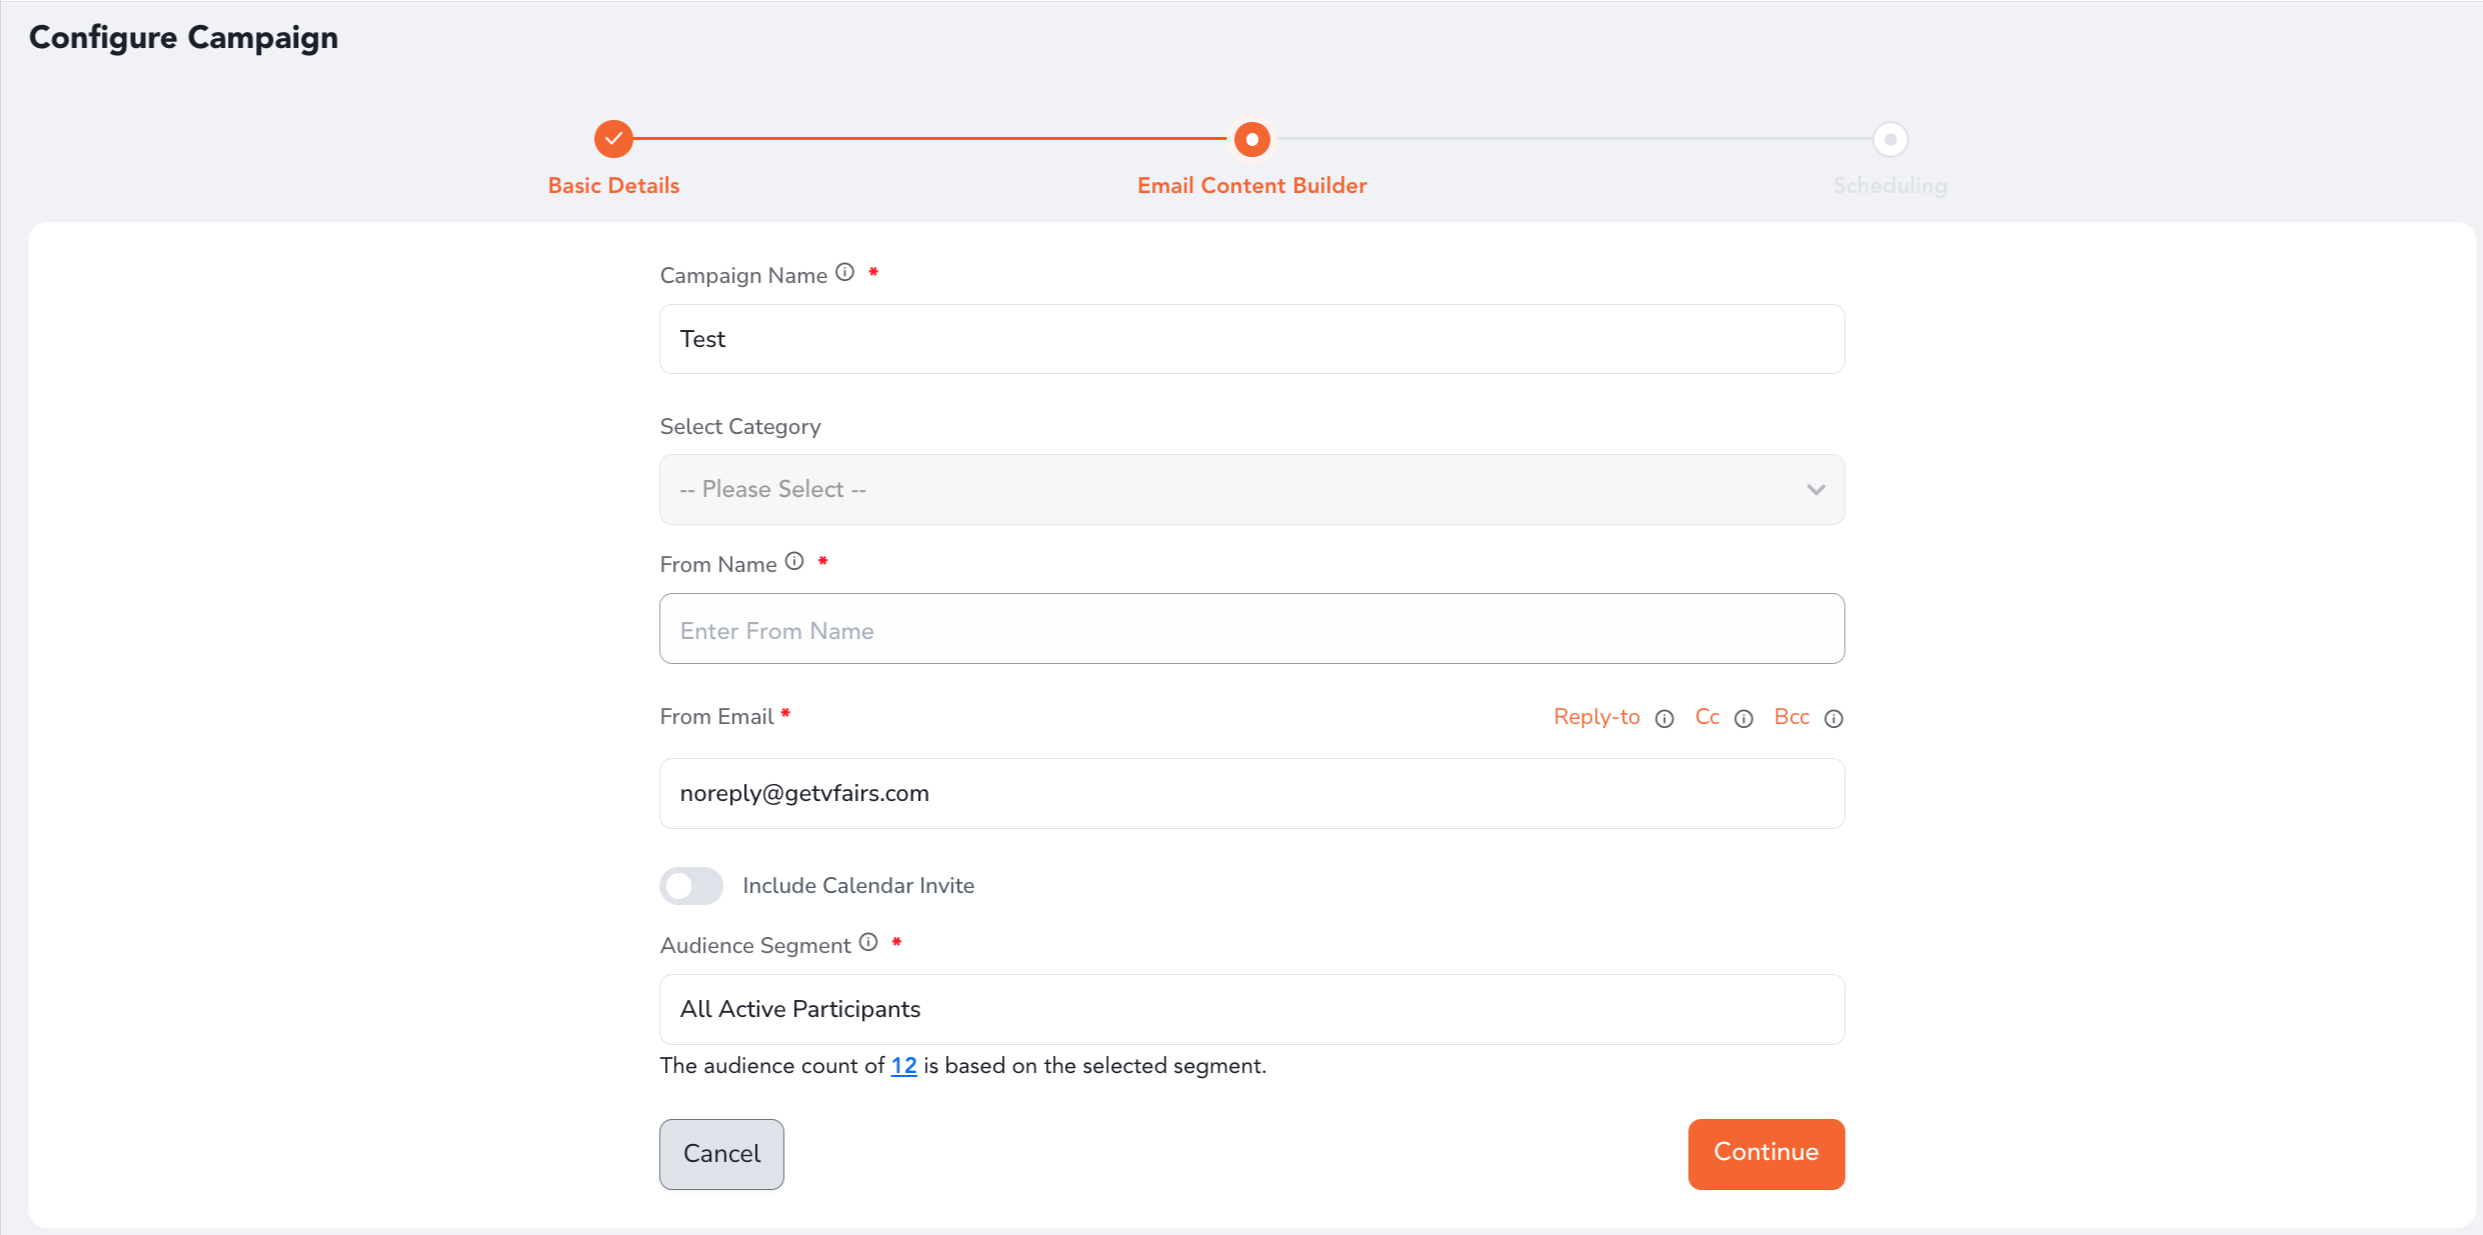The image size is (2483, 1235).
Task: Click the Audience Segment info icon
Action: pyautogui.click(x=868, y=942)
